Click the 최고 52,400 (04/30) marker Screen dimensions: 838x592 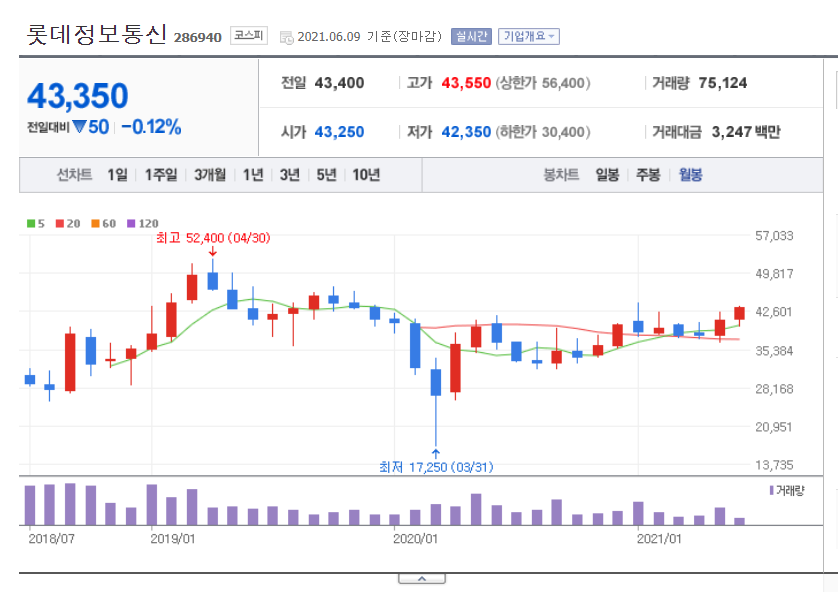point(213,238)
